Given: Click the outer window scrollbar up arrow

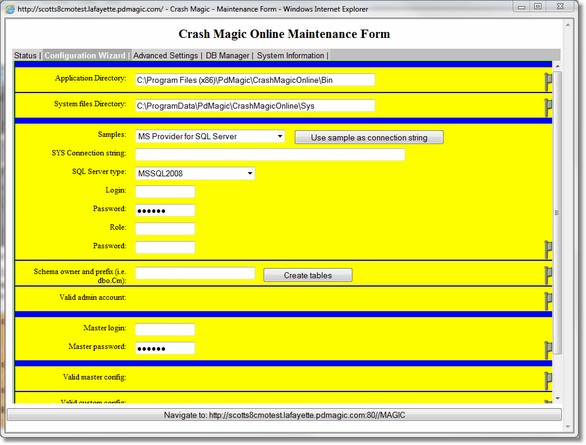Looking at the screenshot, I should click(568, 25).
